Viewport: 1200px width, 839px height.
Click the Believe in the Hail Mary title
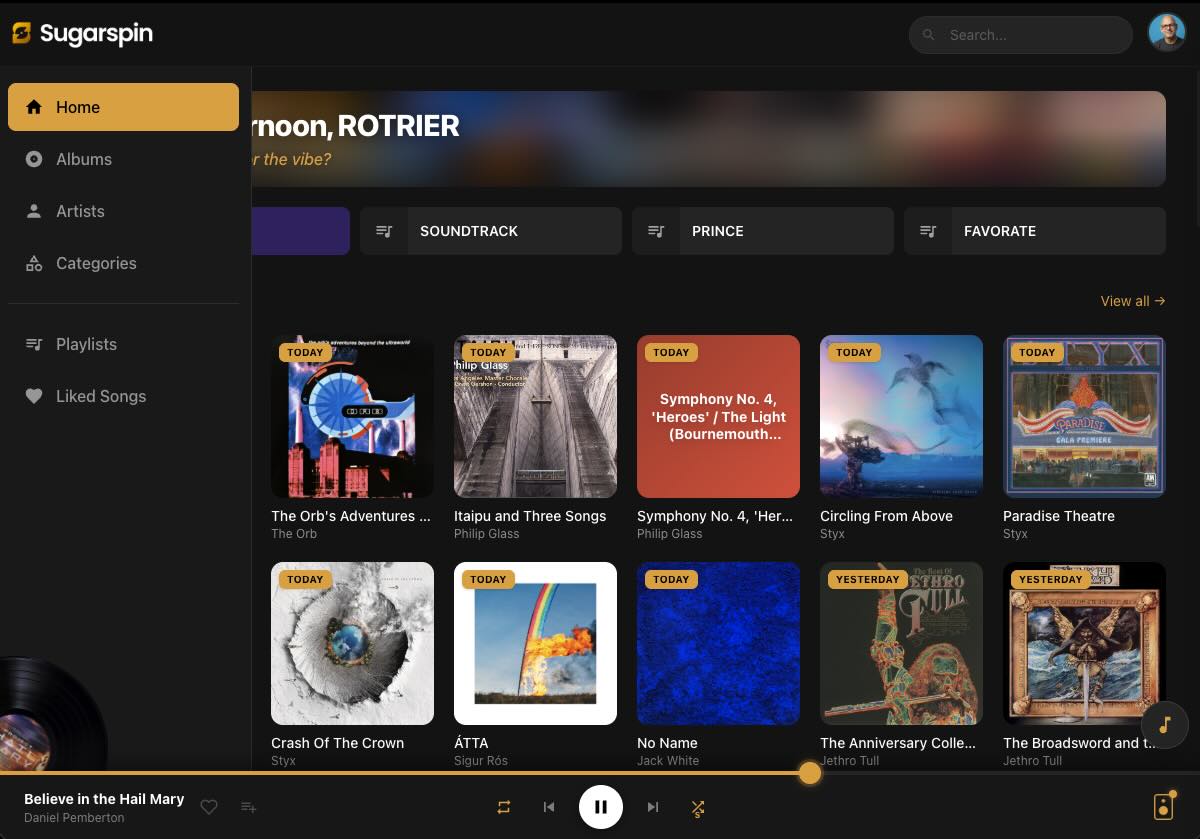104,799
